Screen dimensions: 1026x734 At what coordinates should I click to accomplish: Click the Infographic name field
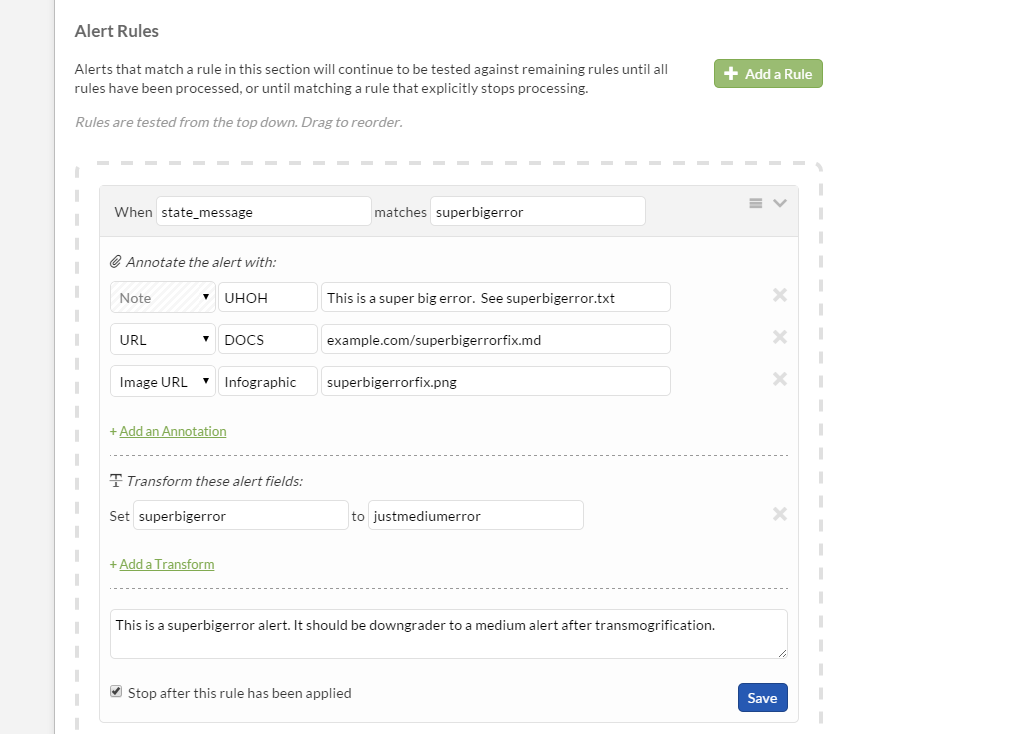[267, 382]
